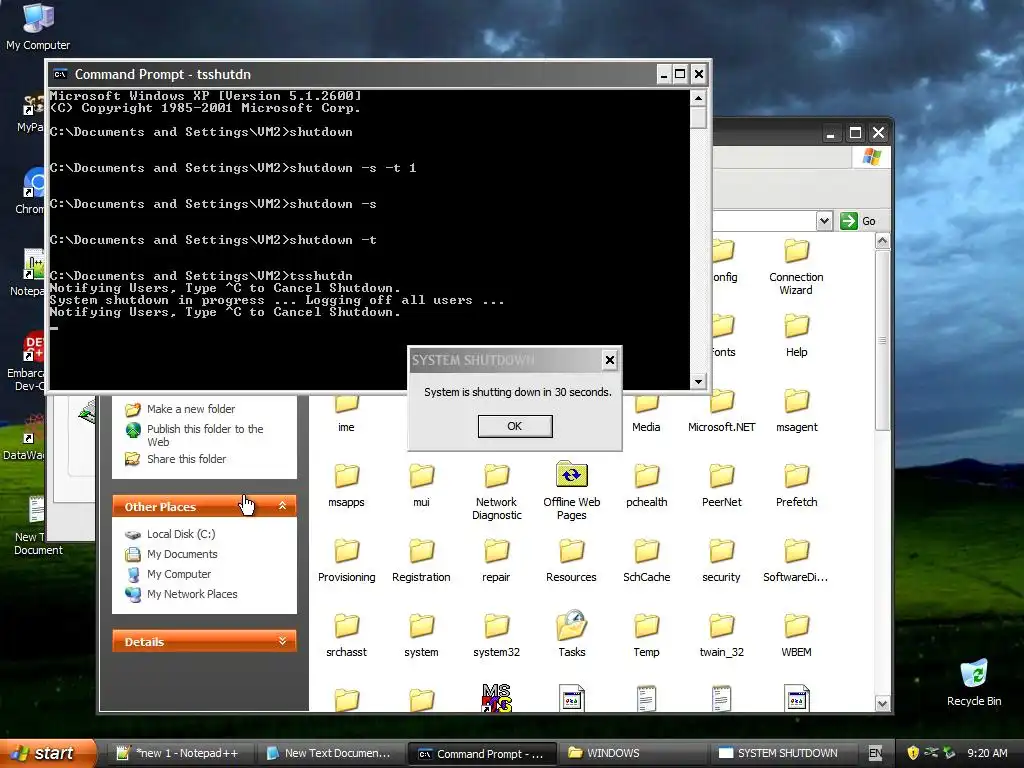Click the Go button in address bar

858,221
